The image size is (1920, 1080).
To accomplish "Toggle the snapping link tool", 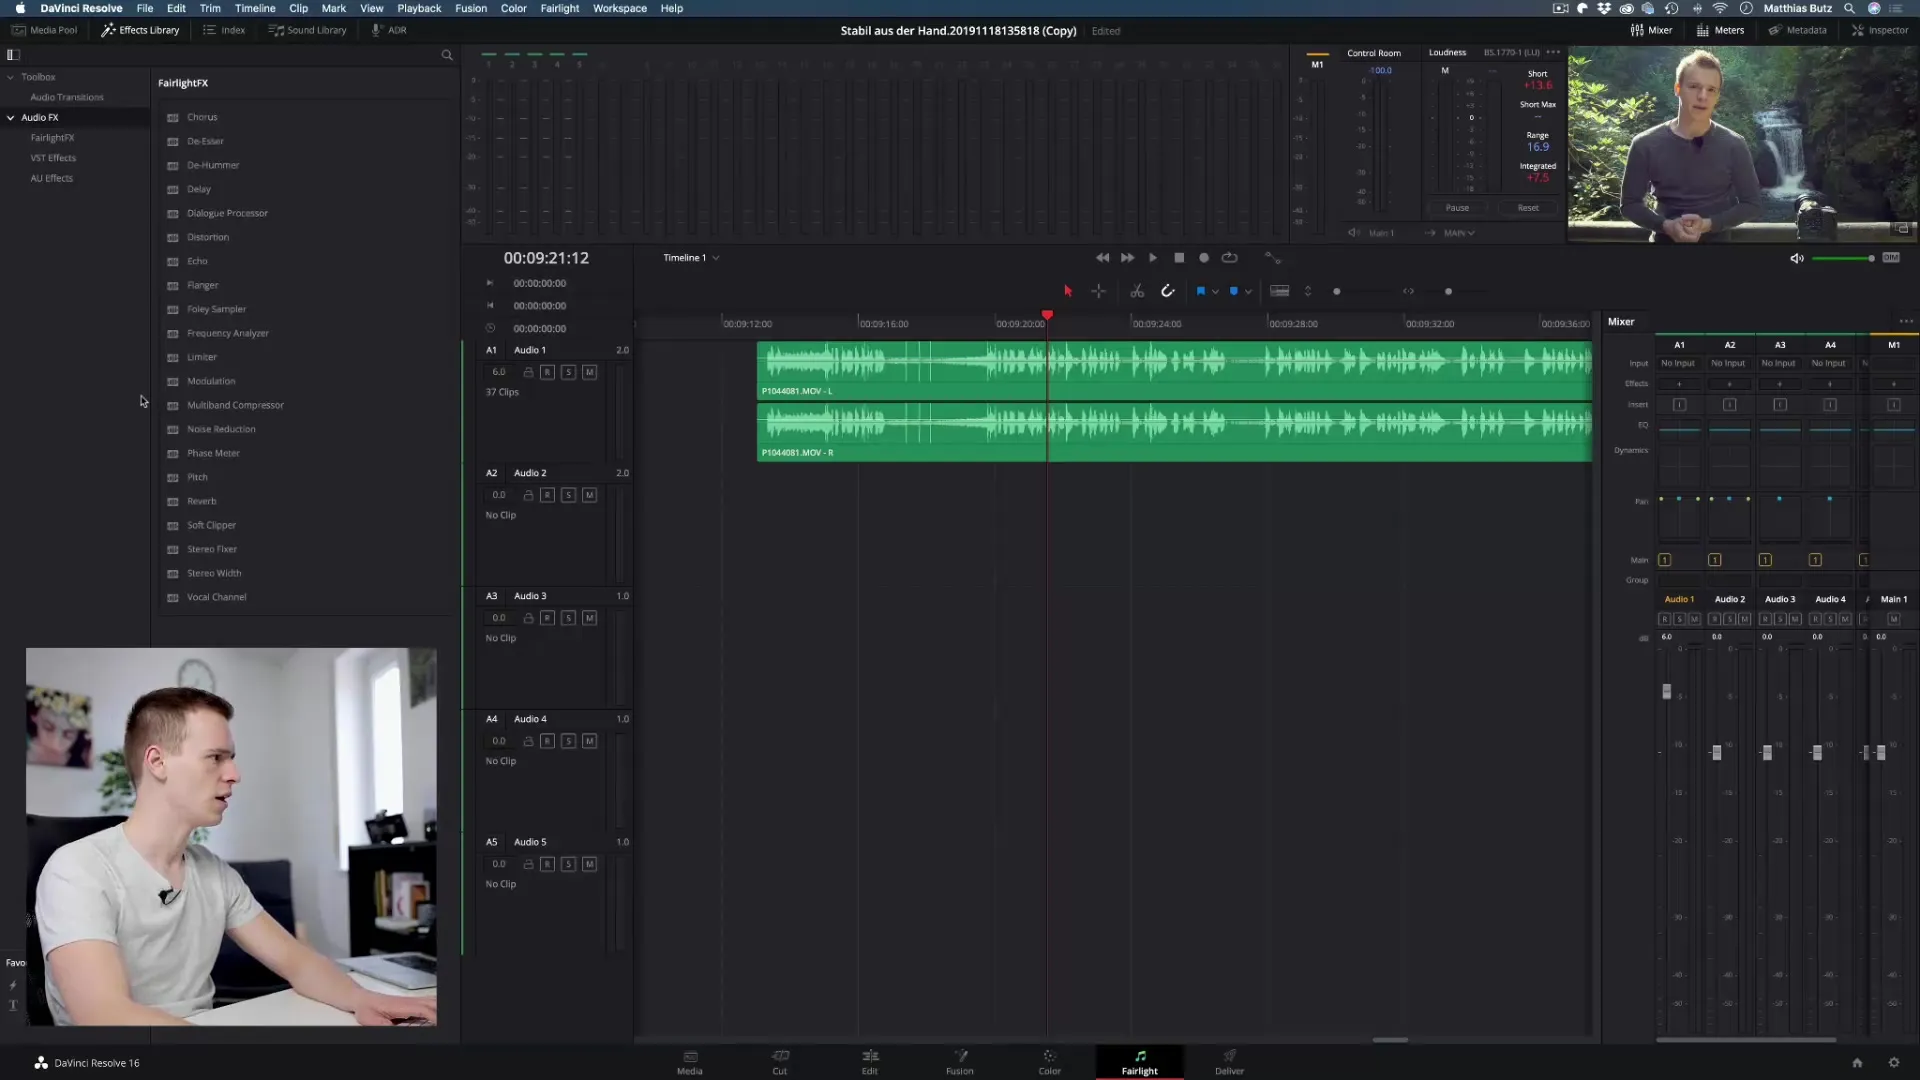I will point(1167,291).
